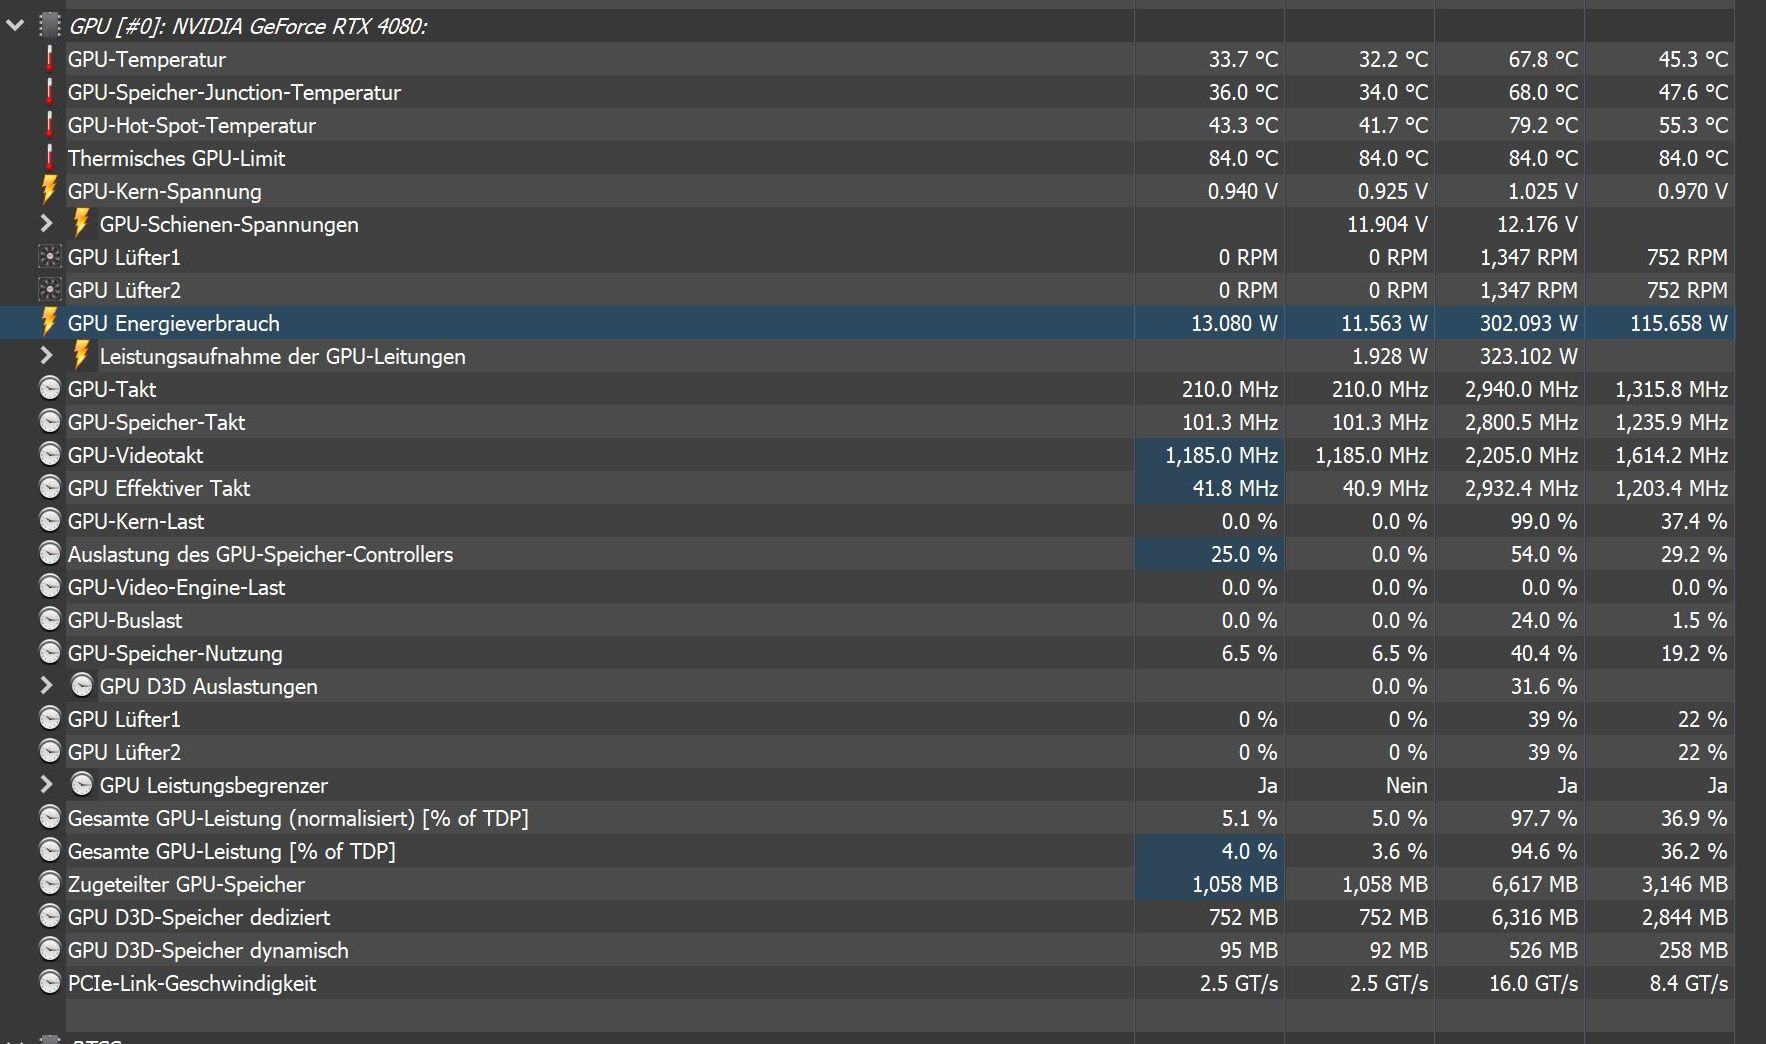Select the 'Nein' power limiter value
The image size is (1766, 1044).
(x=1406, y=786)
